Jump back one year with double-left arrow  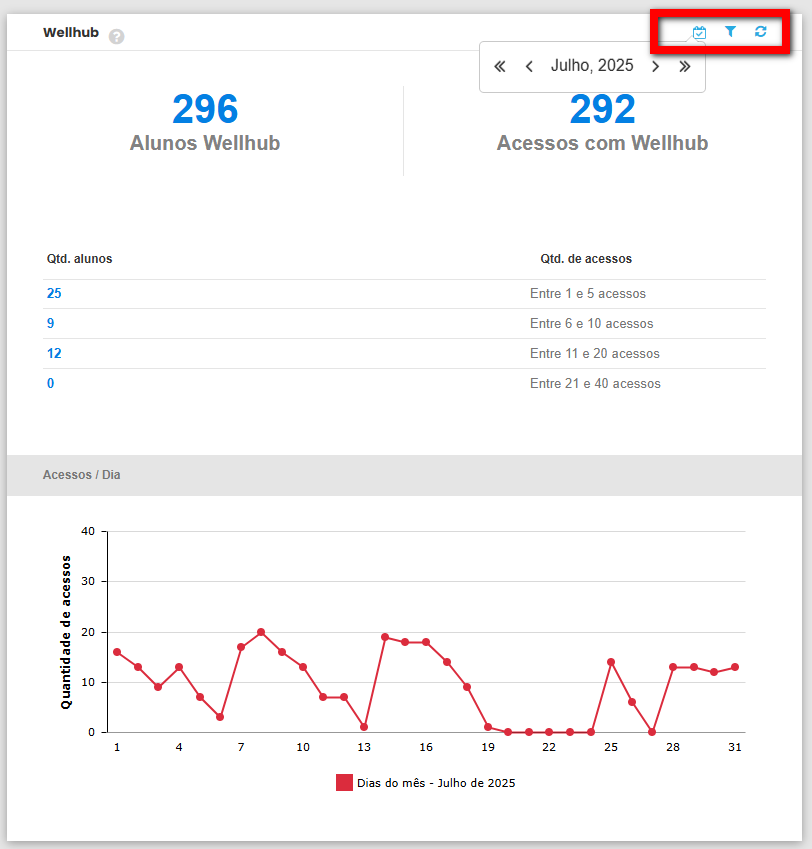500,67
